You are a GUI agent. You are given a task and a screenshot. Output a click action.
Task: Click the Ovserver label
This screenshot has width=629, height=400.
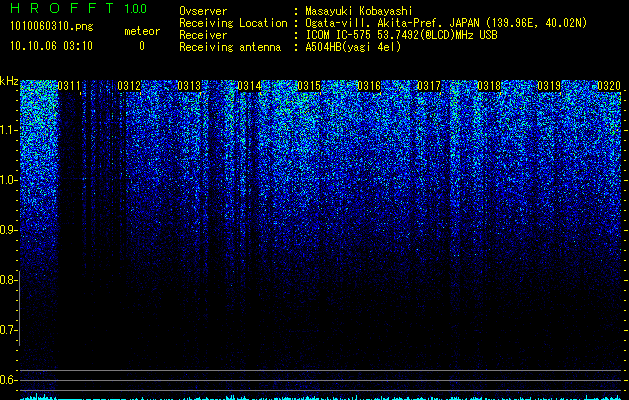pyautogui.click(x=203, y=11)
